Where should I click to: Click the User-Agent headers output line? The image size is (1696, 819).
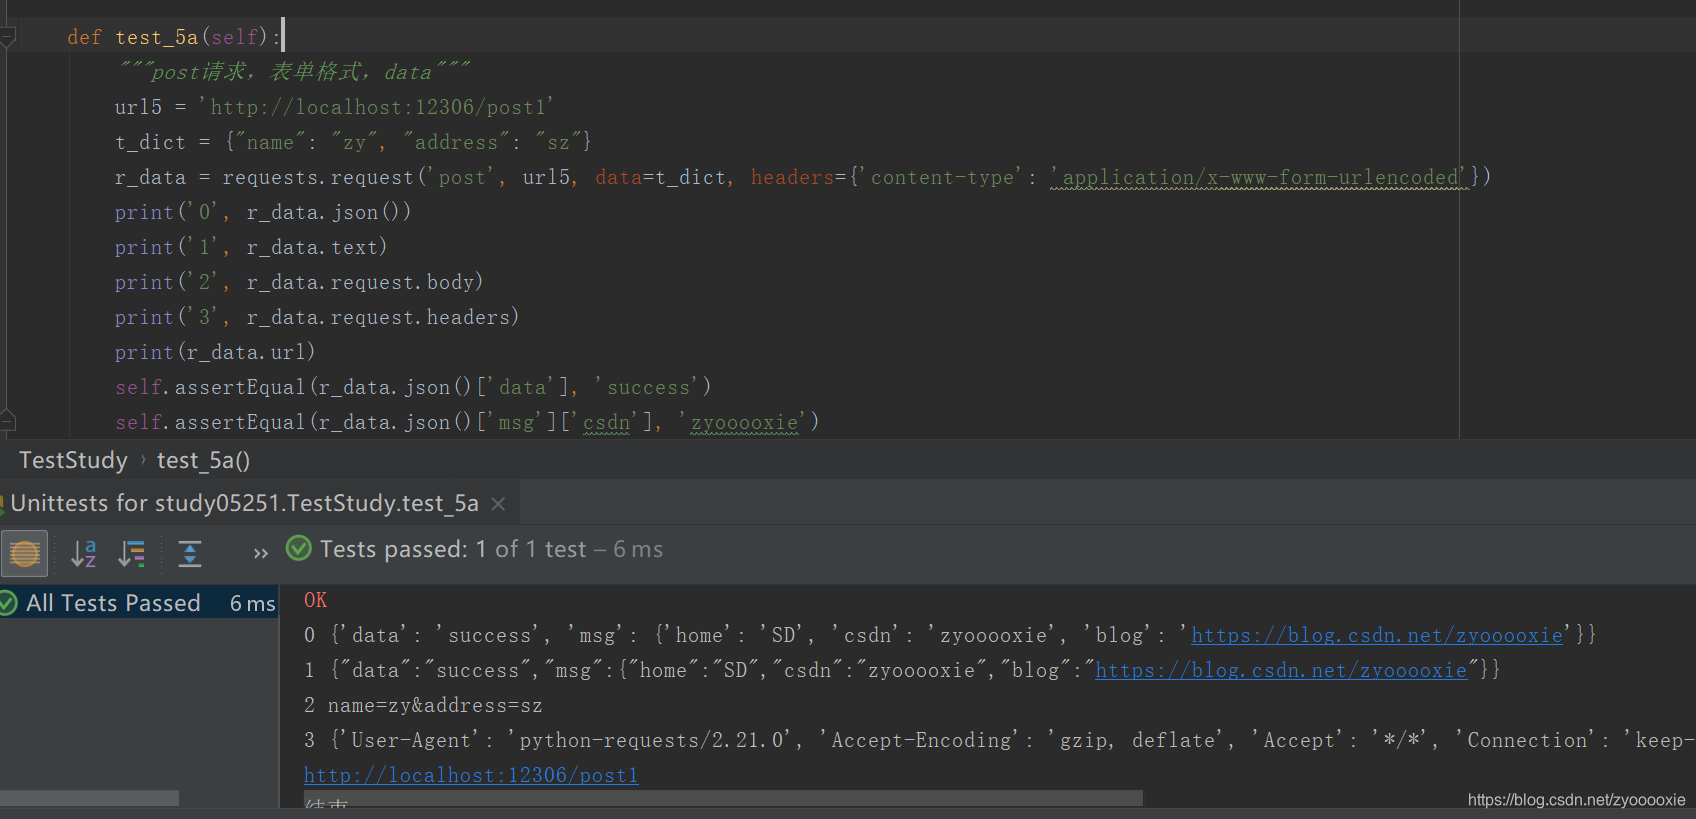[998, 740]
